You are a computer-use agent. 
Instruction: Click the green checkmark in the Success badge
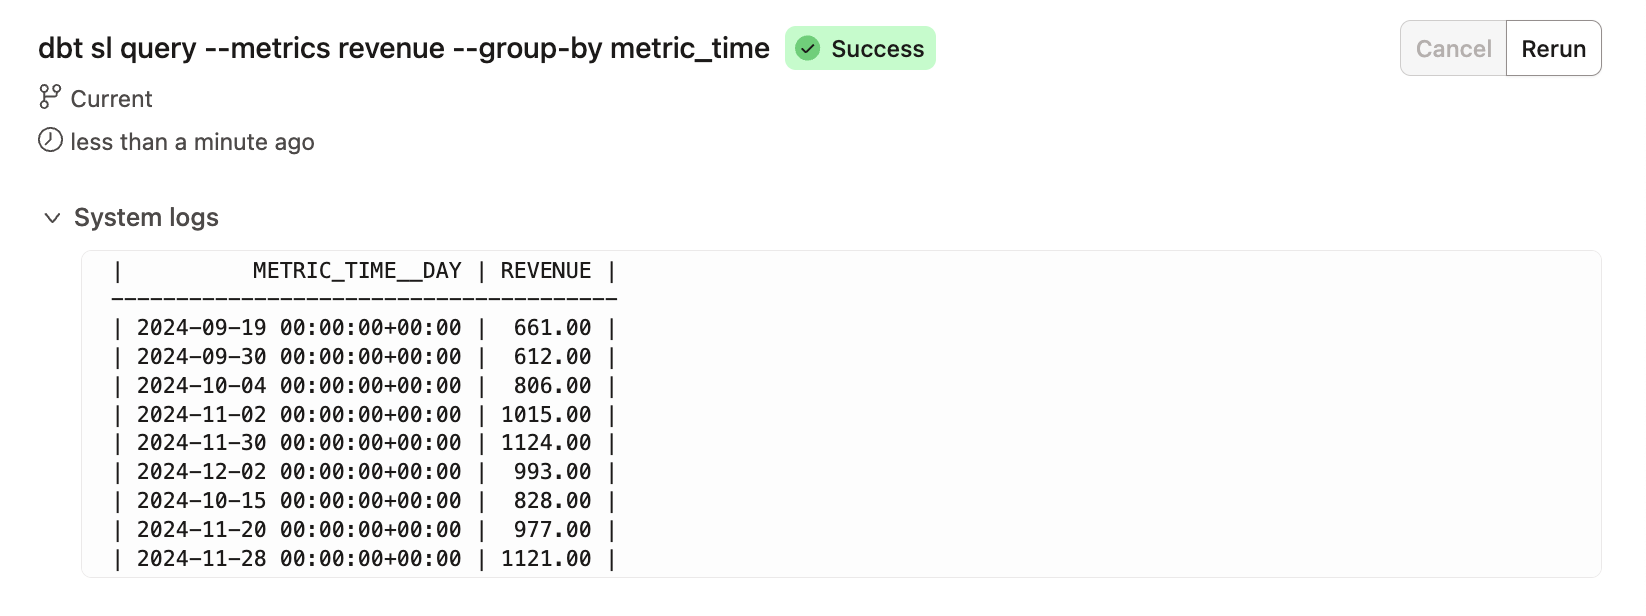point(808,47)
